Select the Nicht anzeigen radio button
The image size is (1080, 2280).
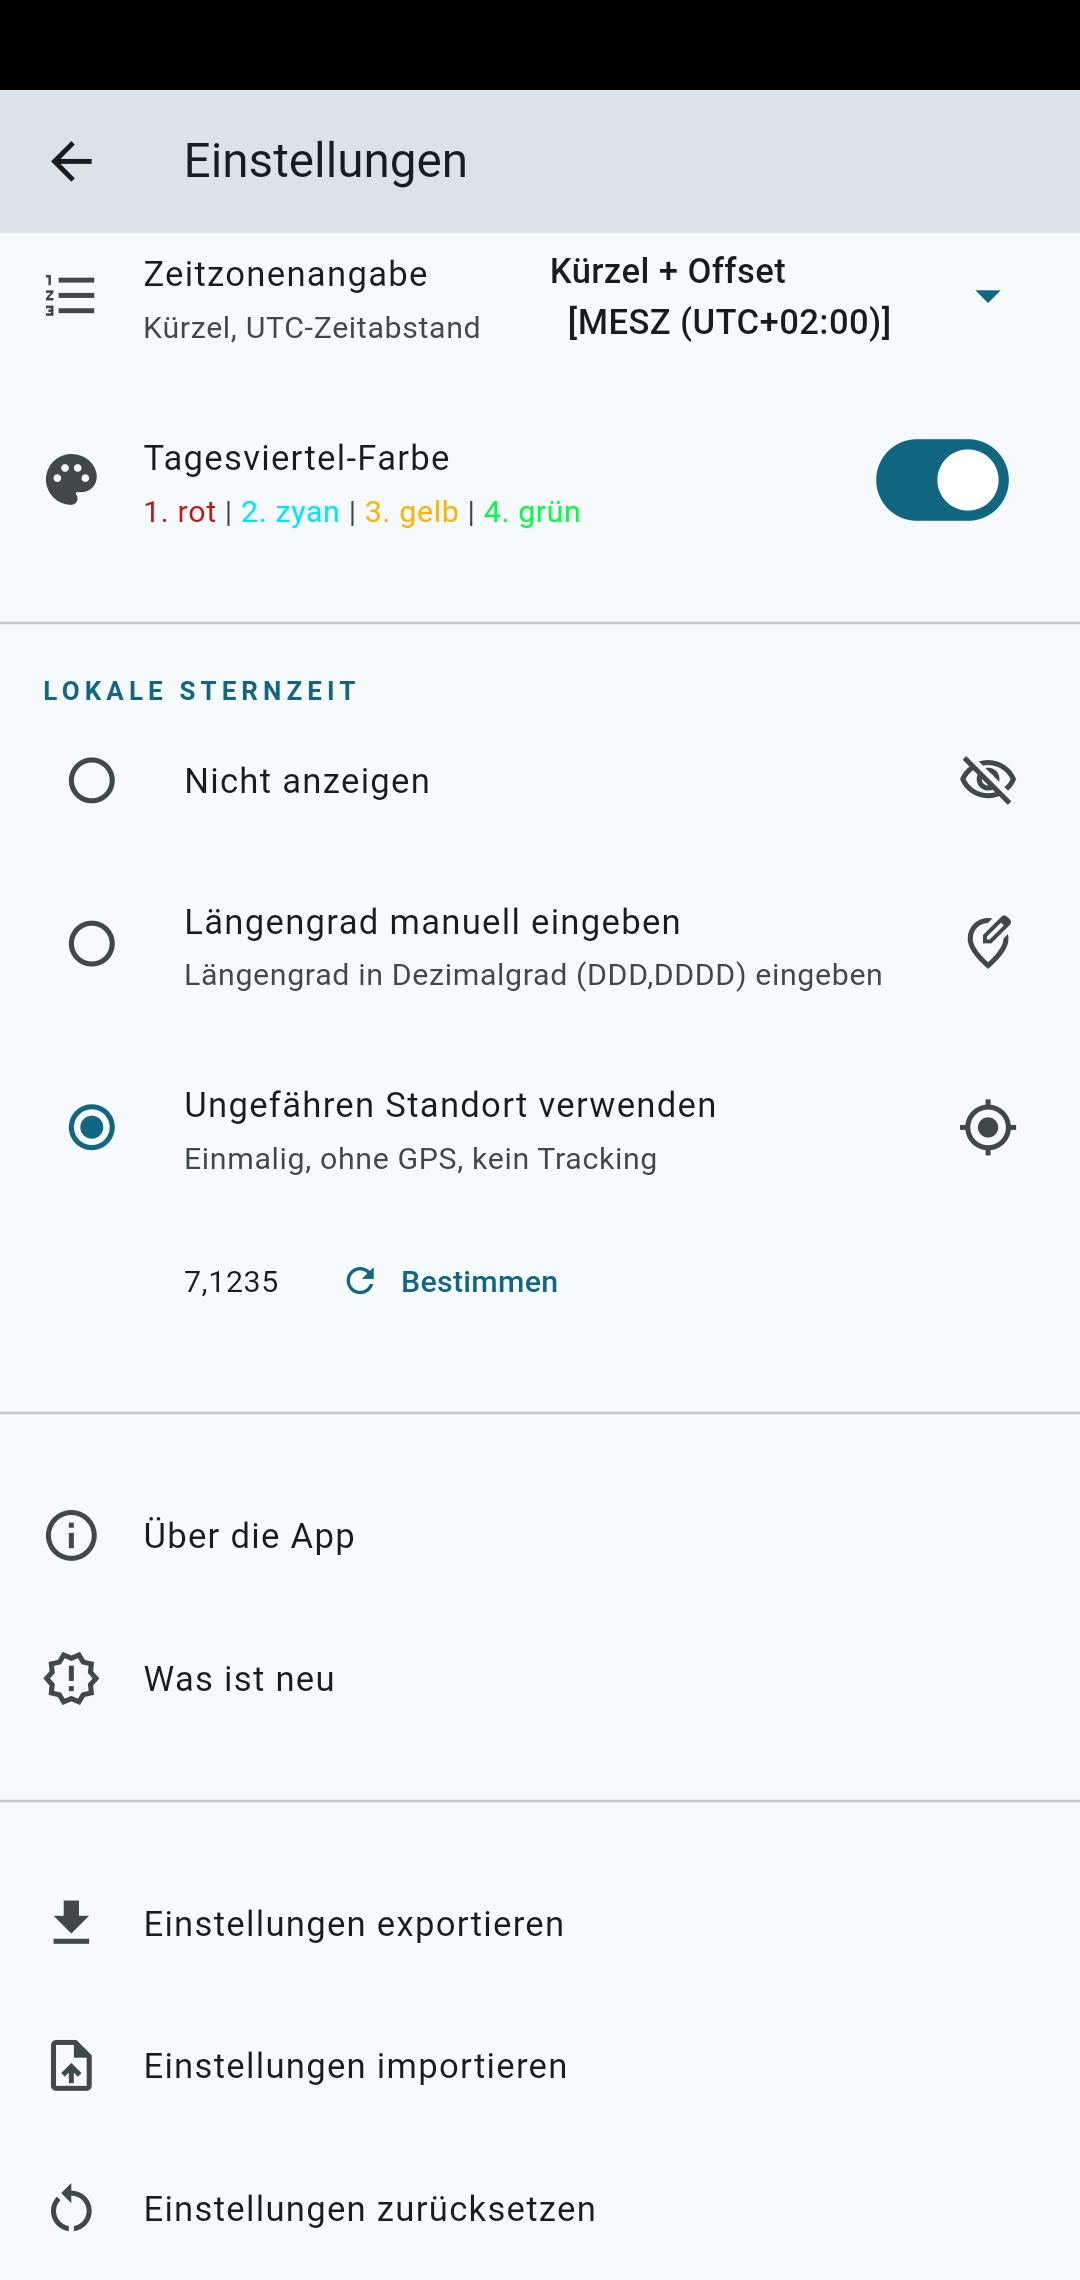point(91,780)
